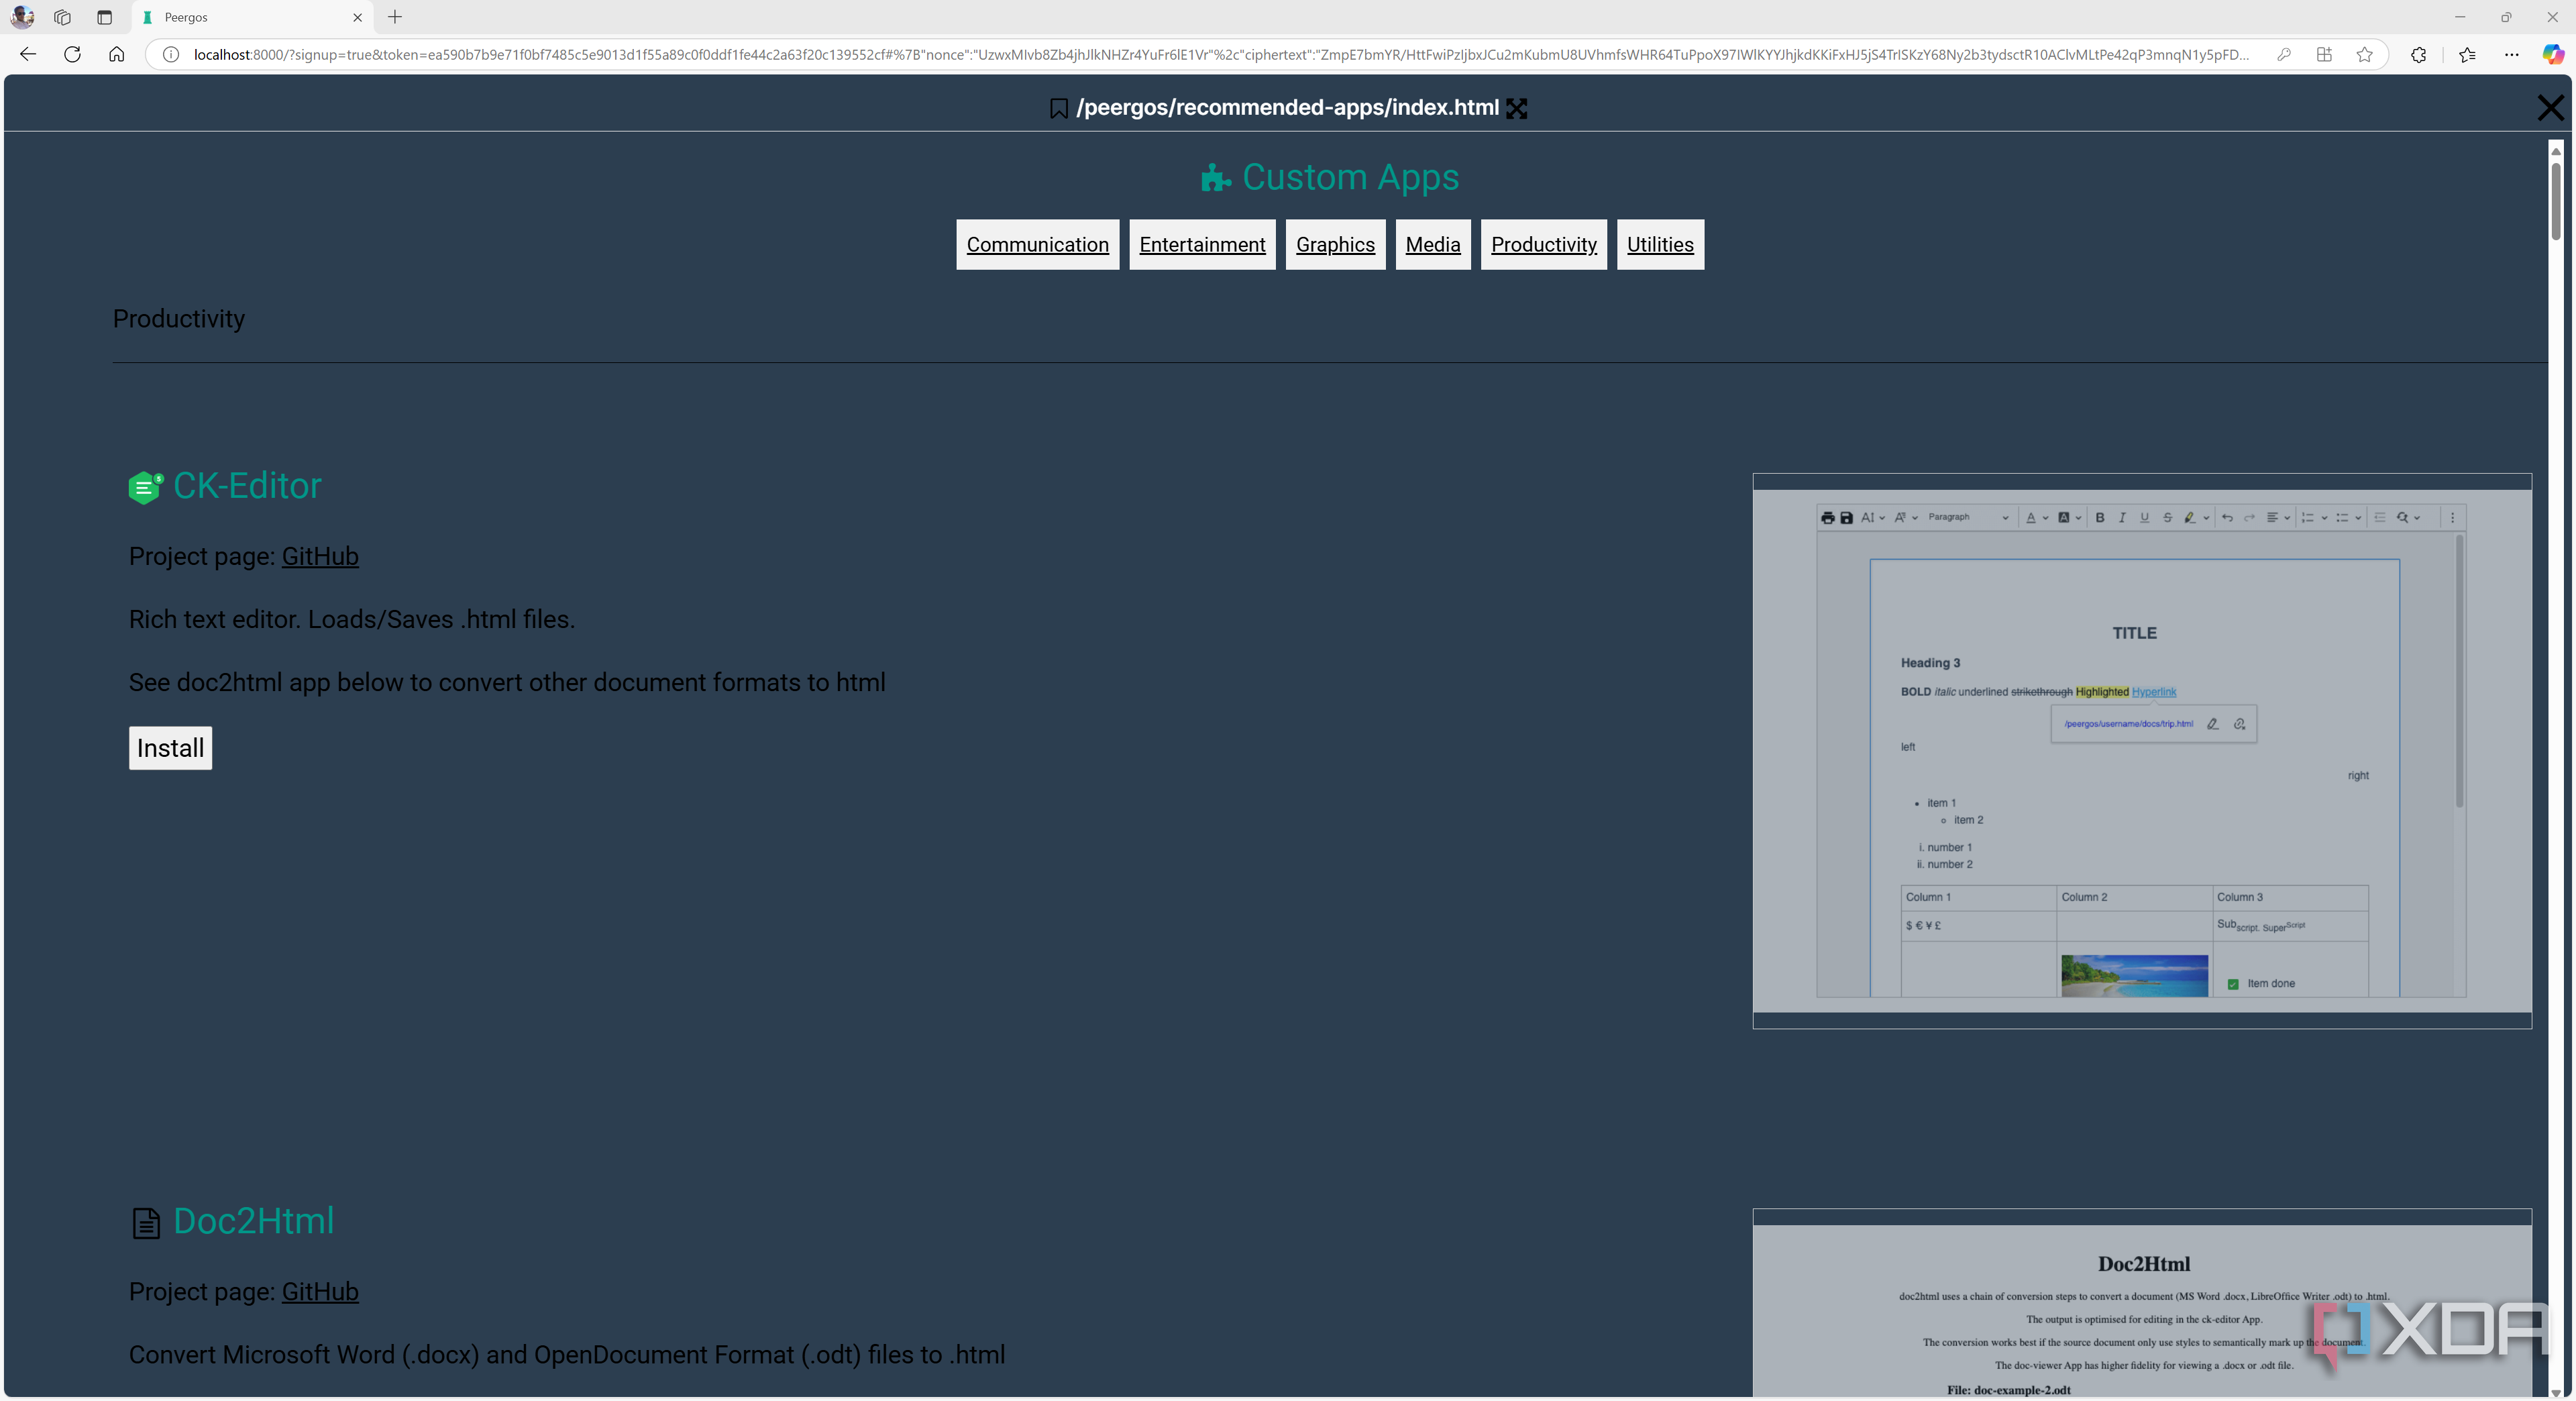The width and height of the screenshot is (2576, 1401).
Task: Click the green CK-Editor app icon
Action: pyautogui.click(x=145, y=487)
